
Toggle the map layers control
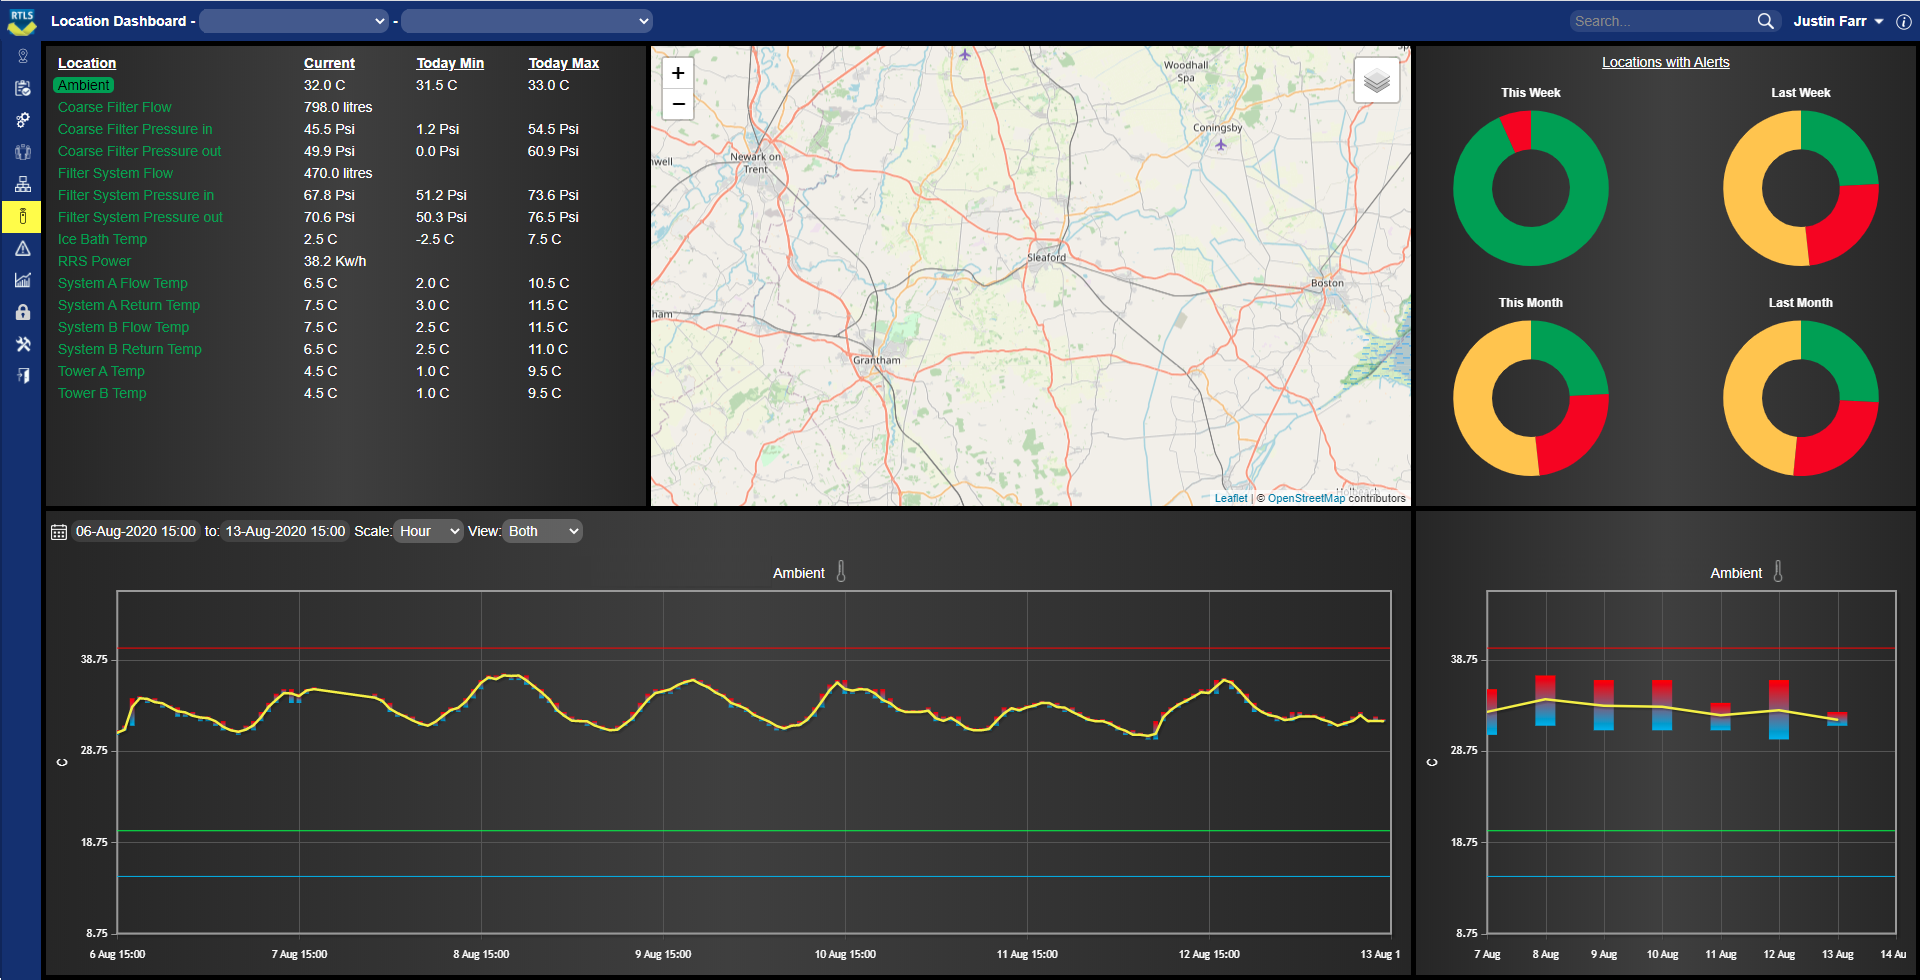coord(1377,80)
